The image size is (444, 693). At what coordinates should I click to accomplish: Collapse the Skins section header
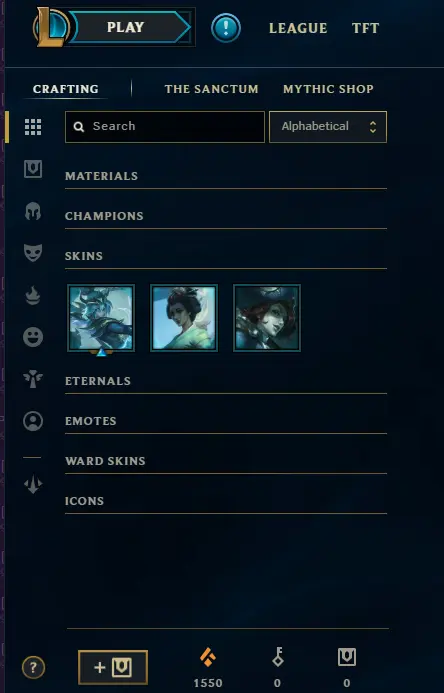pyautogui.click(x=226, y=256)
